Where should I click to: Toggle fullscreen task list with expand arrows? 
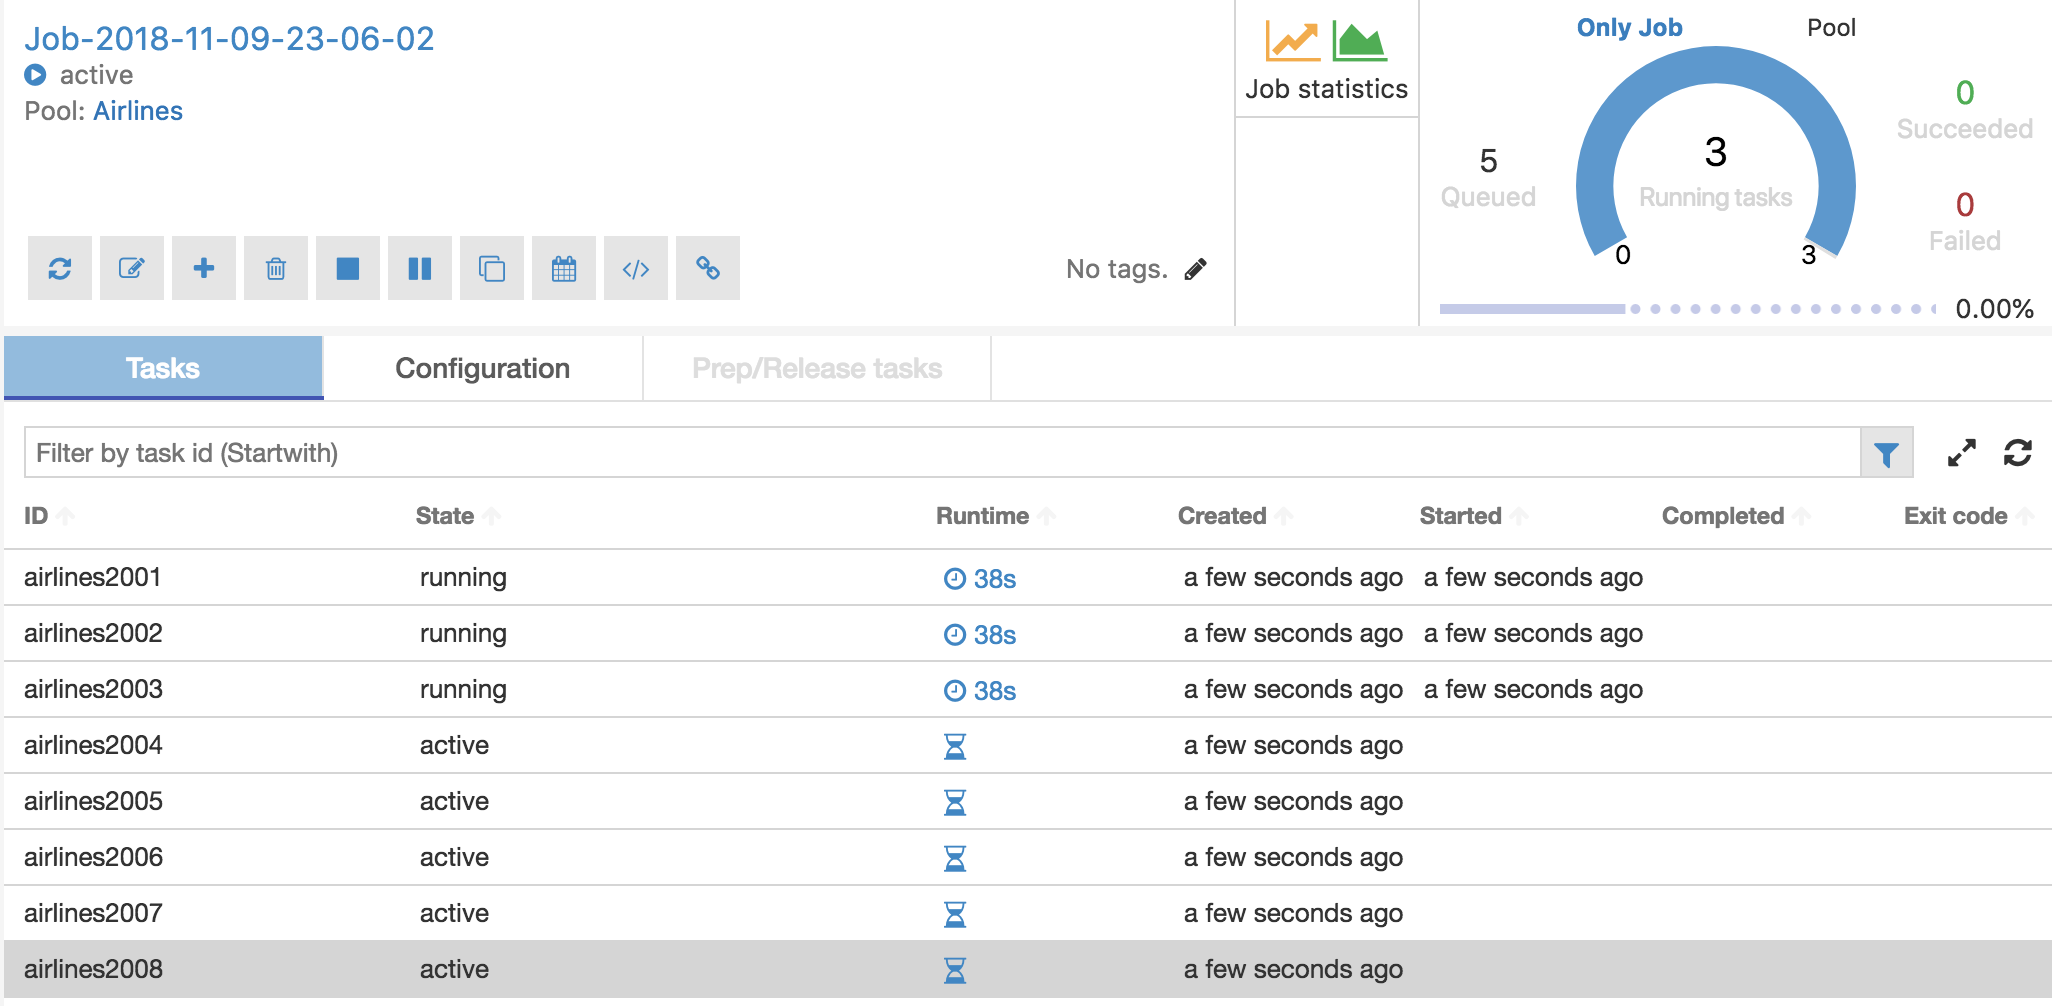pos(1961,452)
